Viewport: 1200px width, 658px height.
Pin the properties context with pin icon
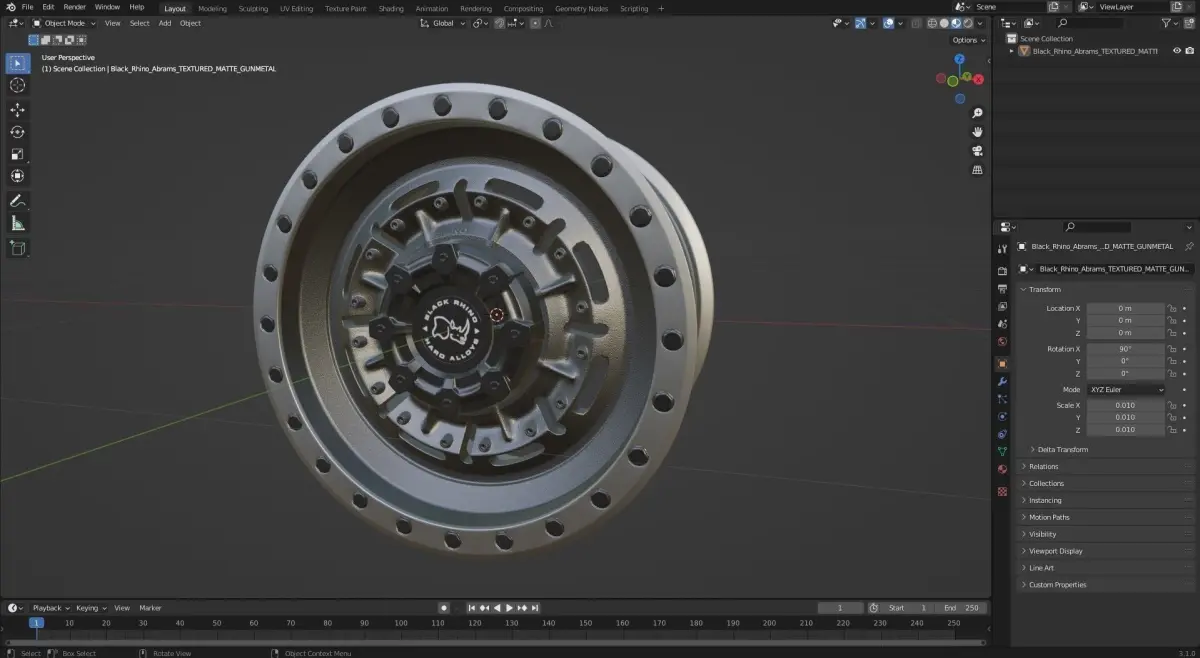(x=1189, y=246)
